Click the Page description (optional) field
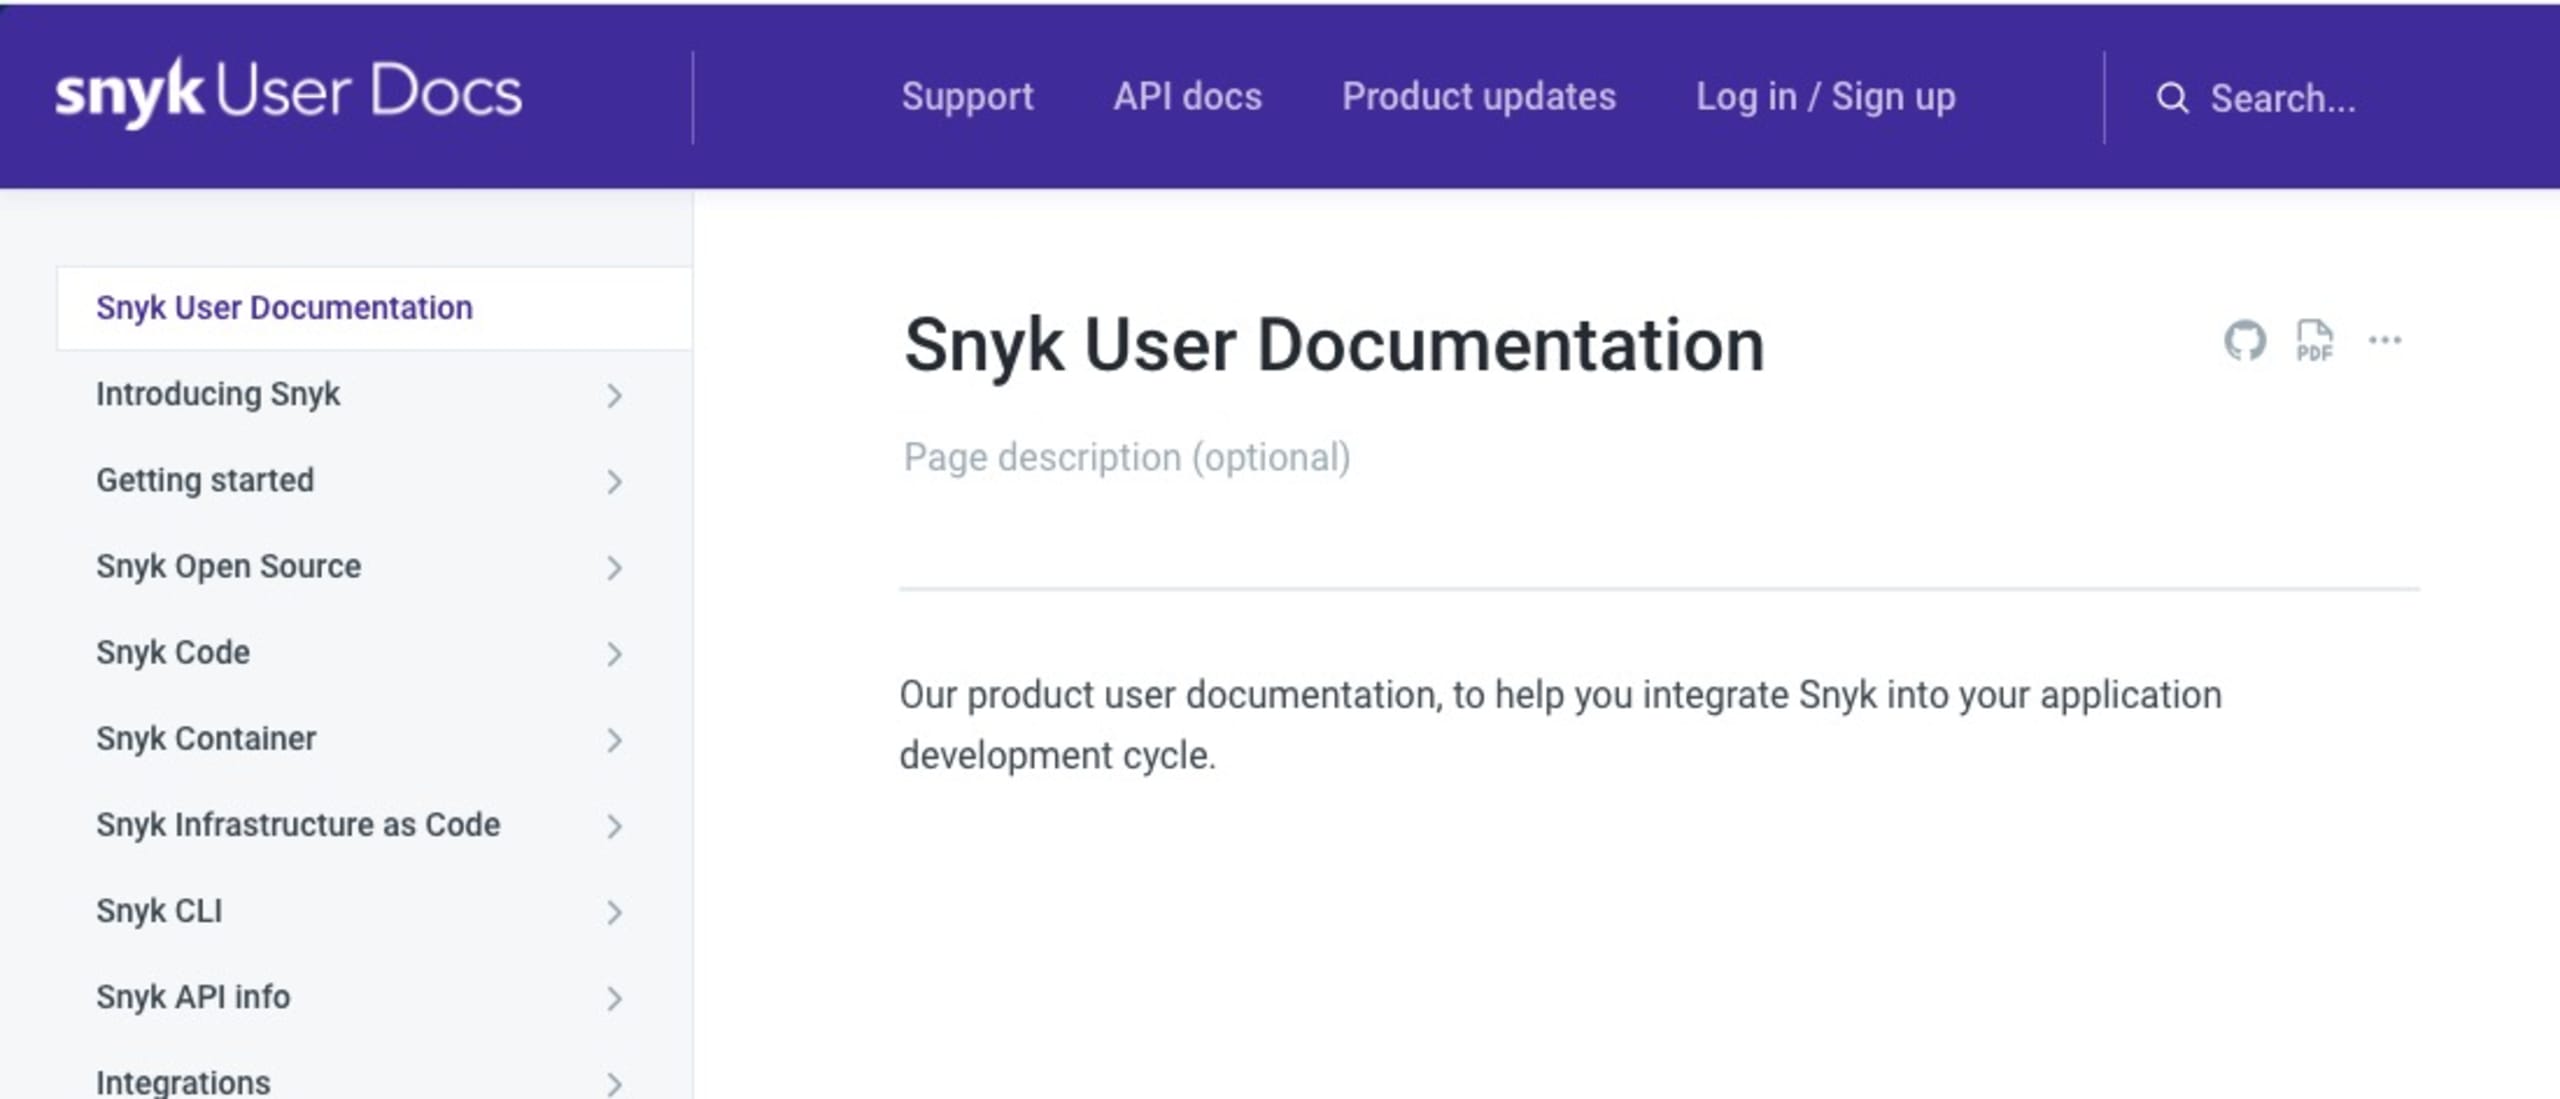 1127,457
